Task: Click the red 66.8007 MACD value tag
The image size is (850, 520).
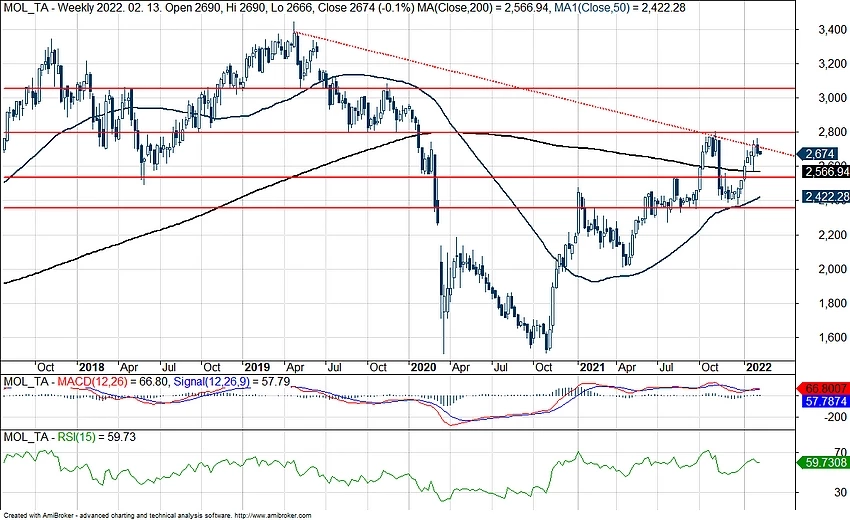Action: tap(824, 389)
